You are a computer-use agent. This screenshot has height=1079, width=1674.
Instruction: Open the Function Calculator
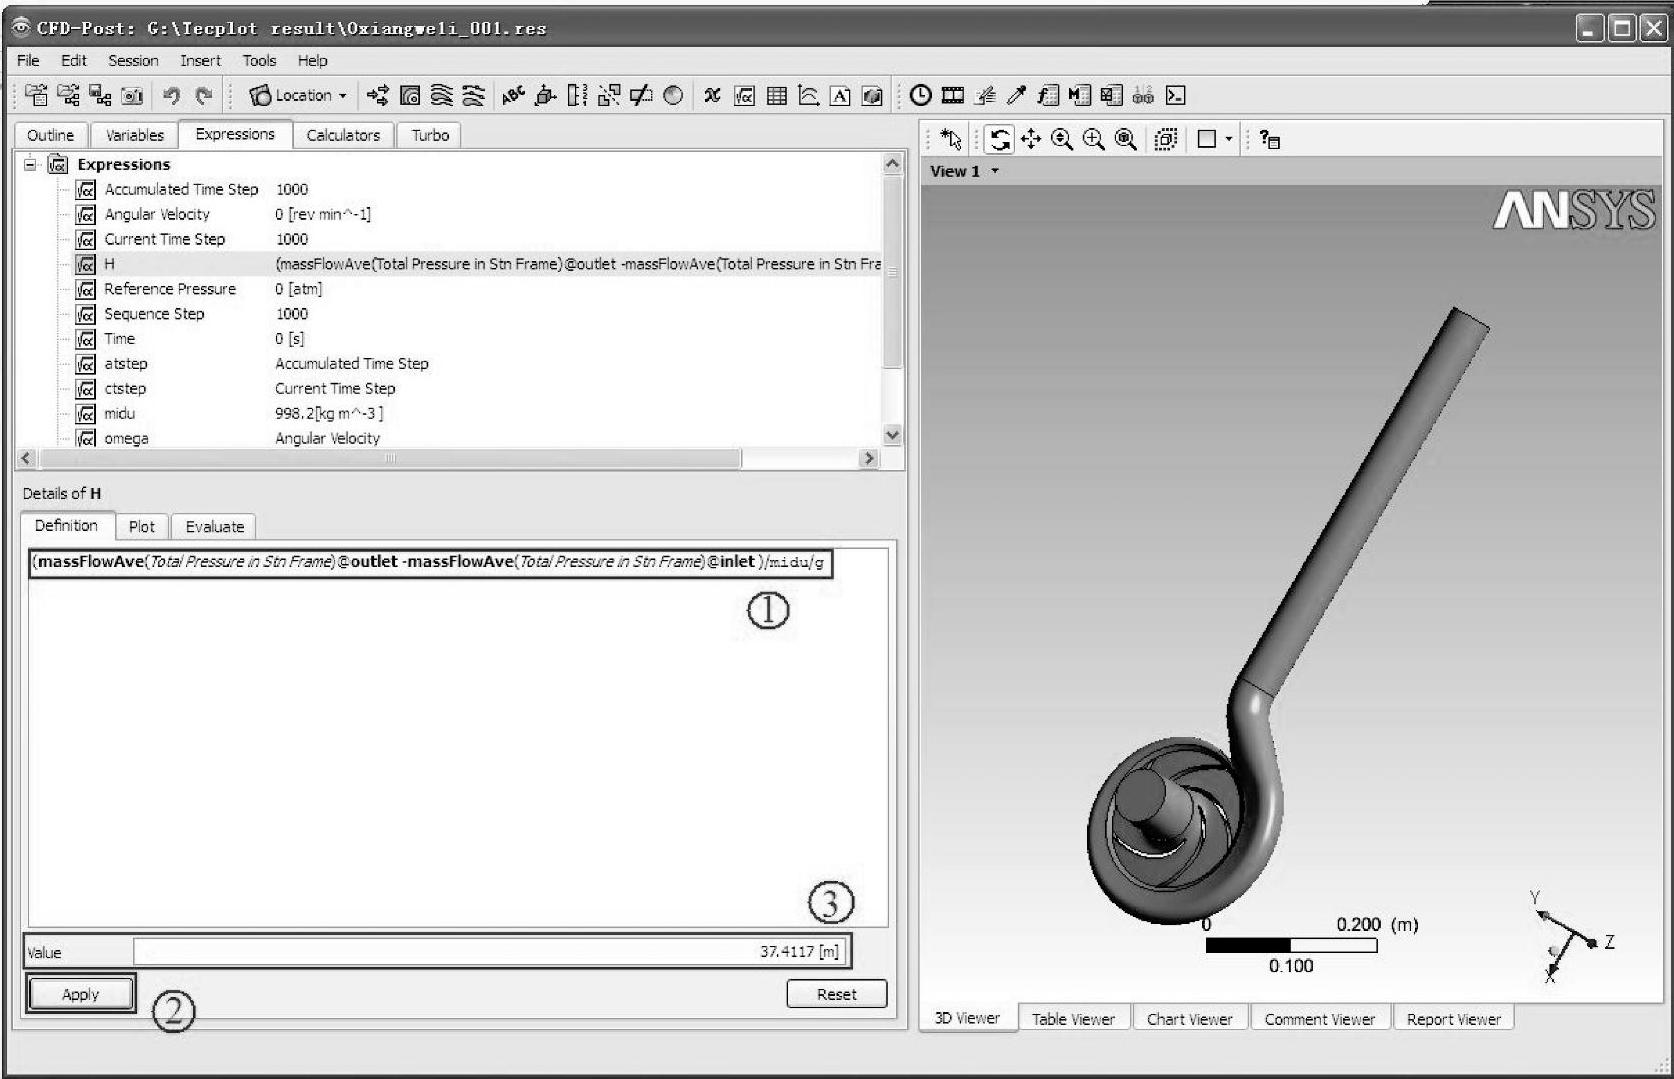click(1048, 96)
